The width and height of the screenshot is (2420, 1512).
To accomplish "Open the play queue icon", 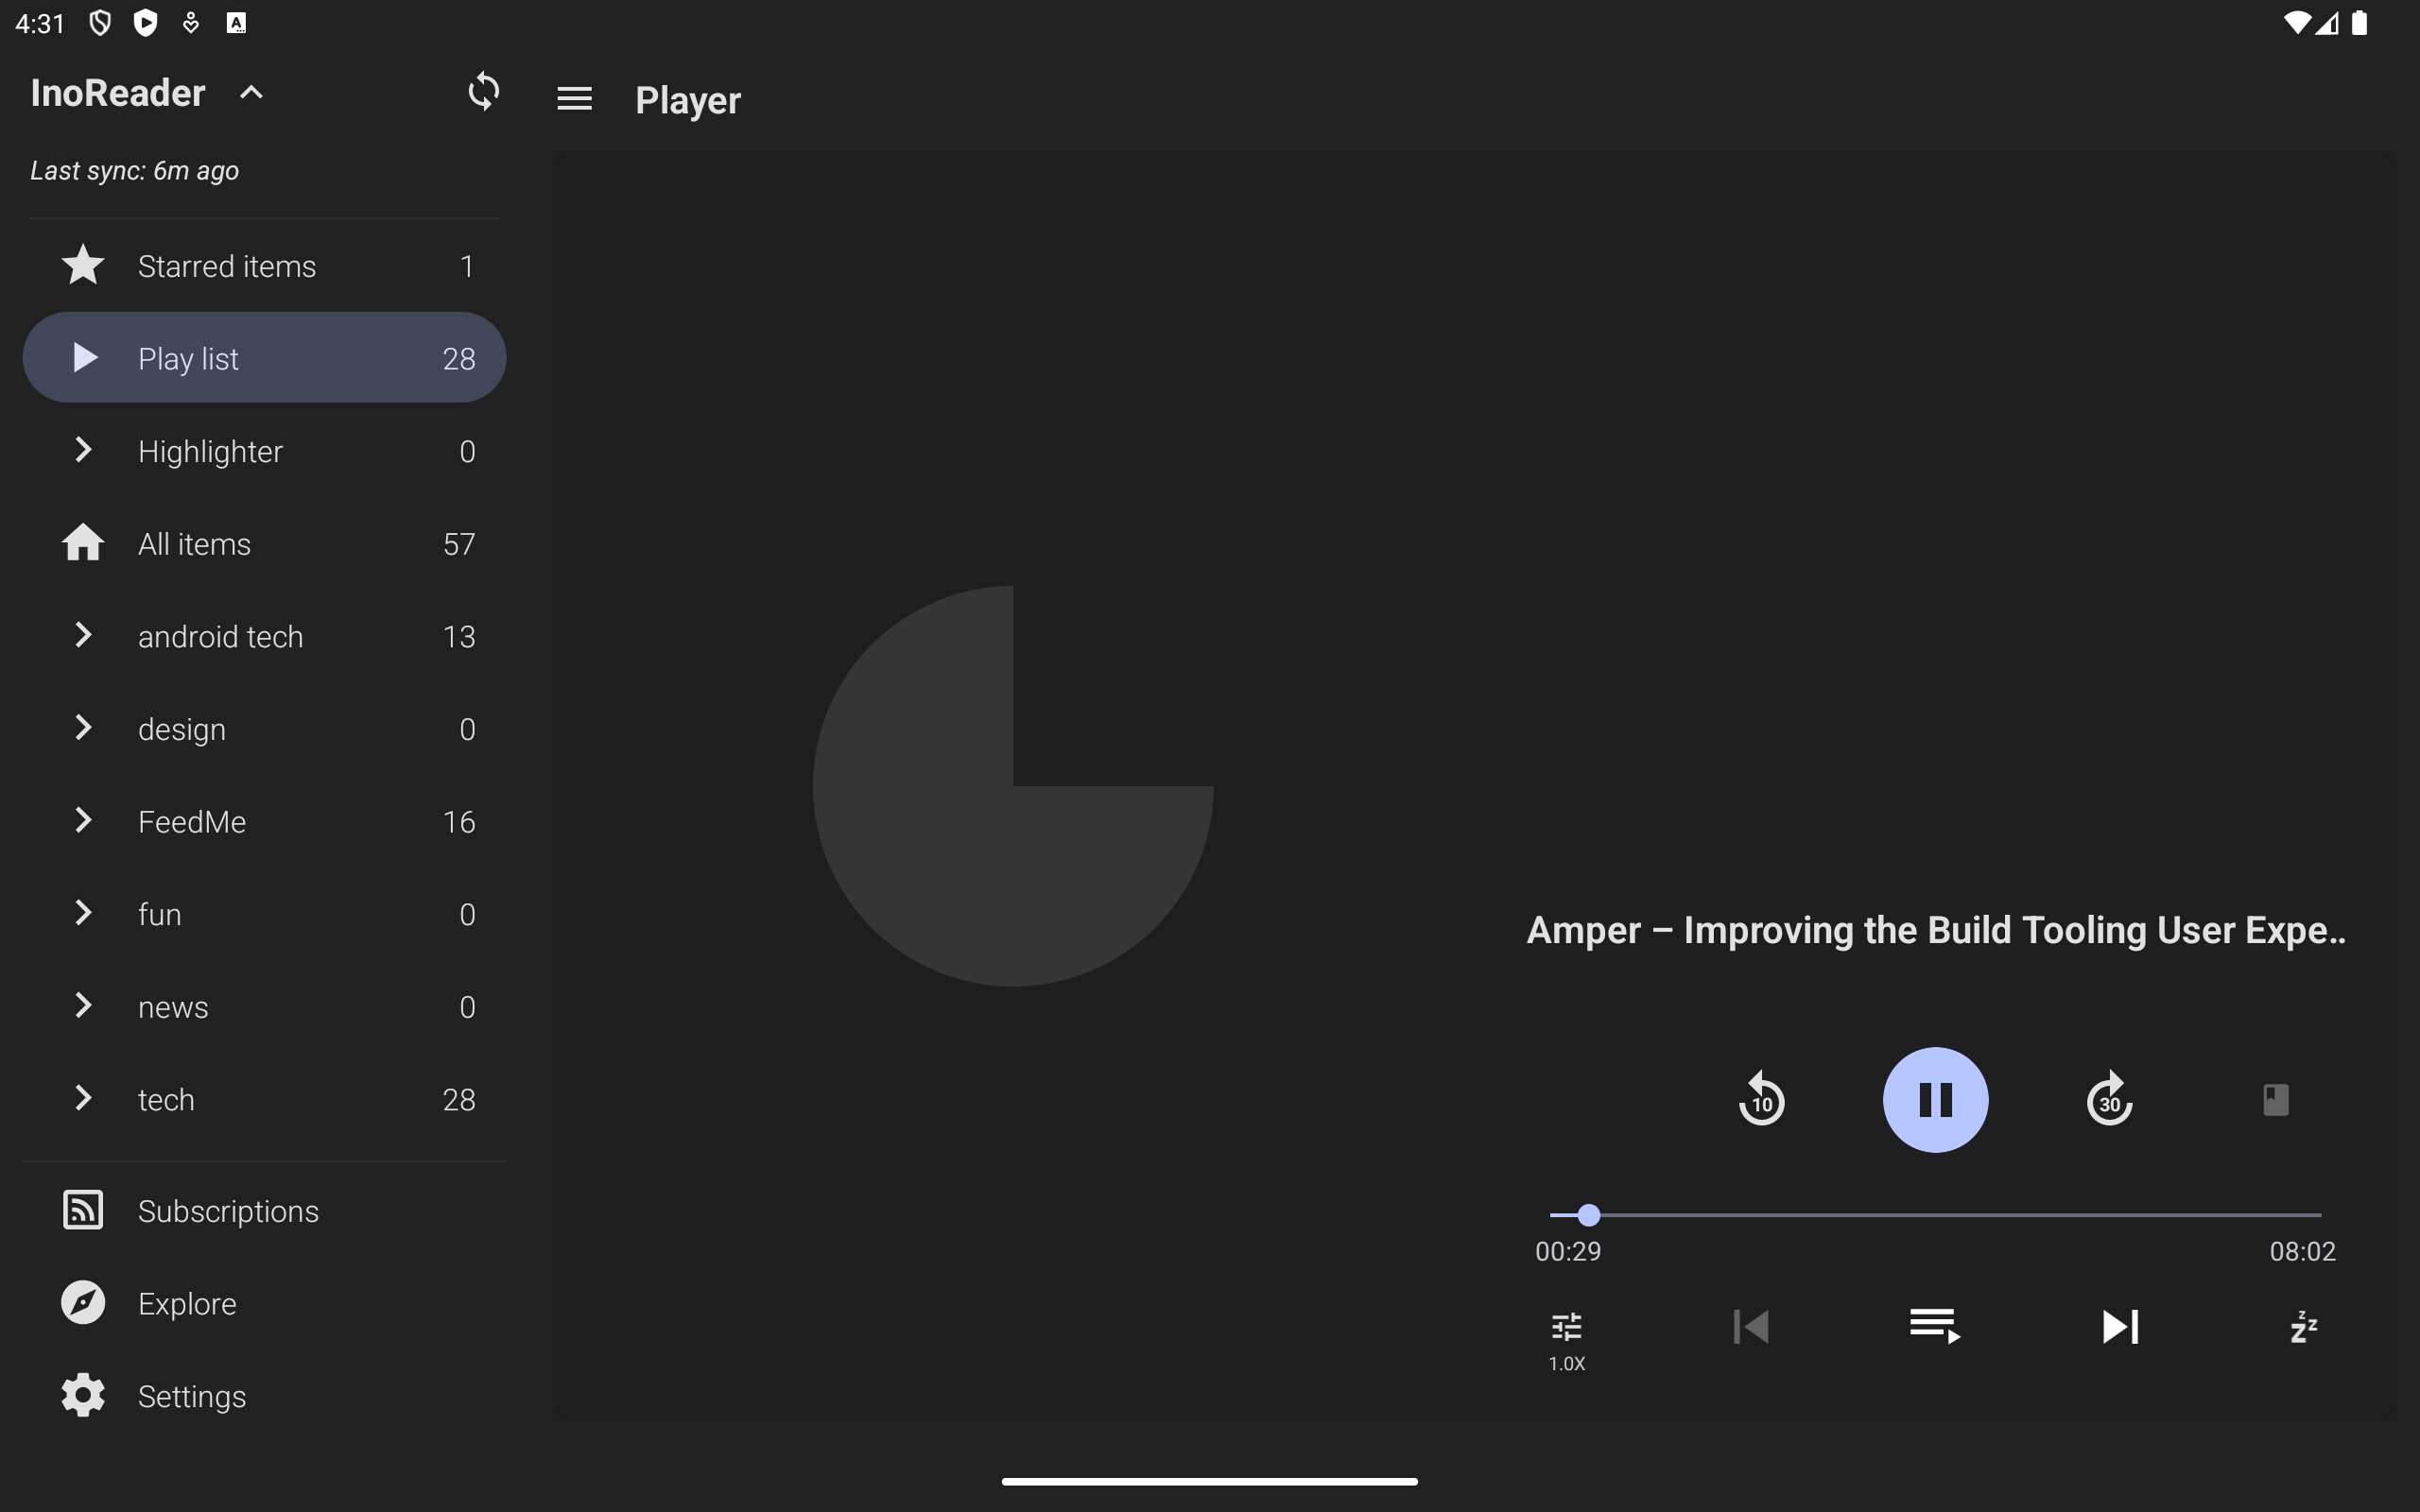I will [1935, 1327].
